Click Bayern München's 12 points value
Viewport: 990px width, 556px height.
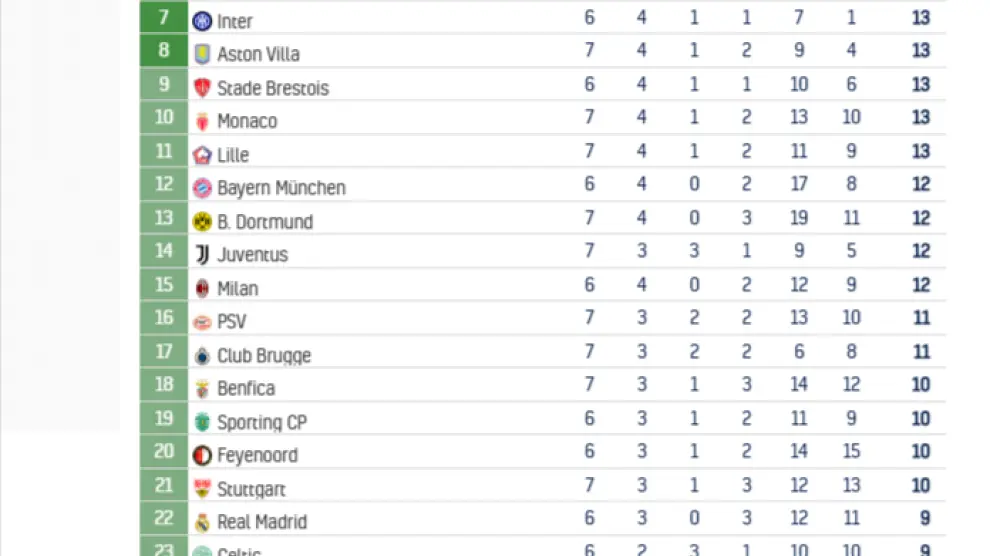click(x=921, y=185)
